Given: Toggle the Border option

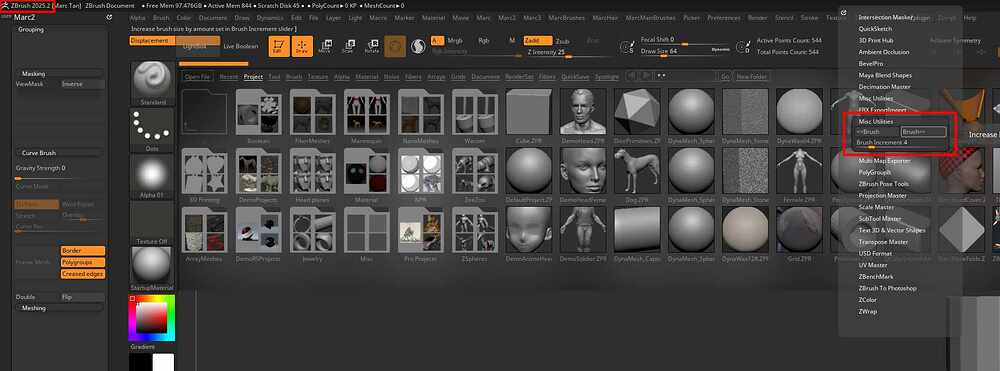Looking at the screenshot, I should [83, 251].
